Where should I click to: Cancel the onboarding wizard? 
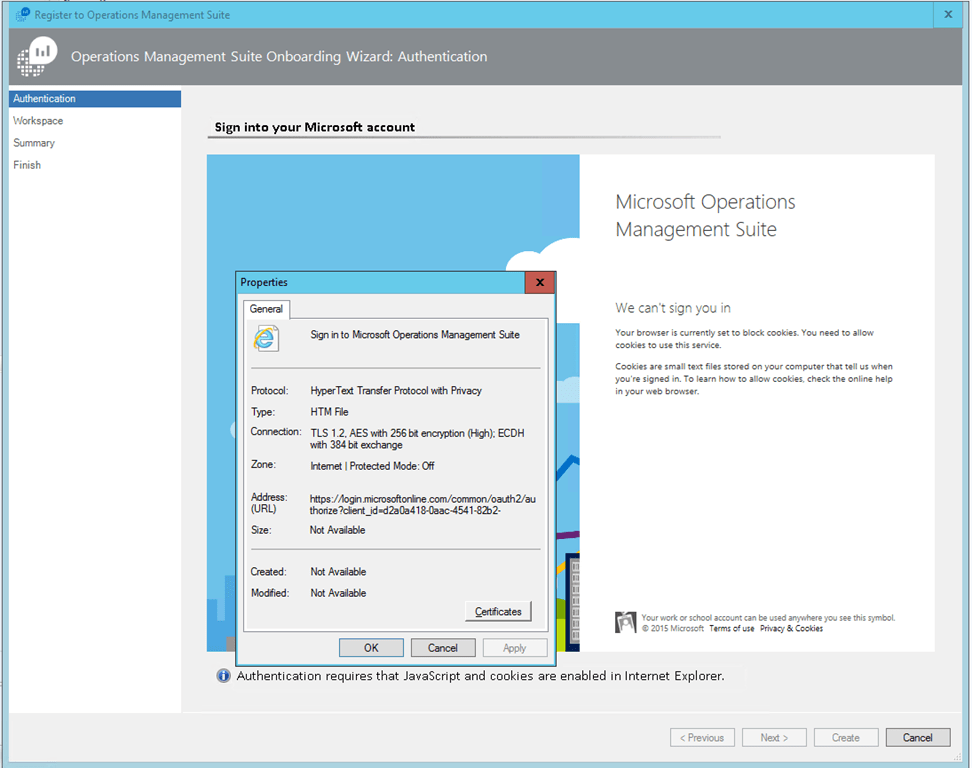[x=917, y=738]
